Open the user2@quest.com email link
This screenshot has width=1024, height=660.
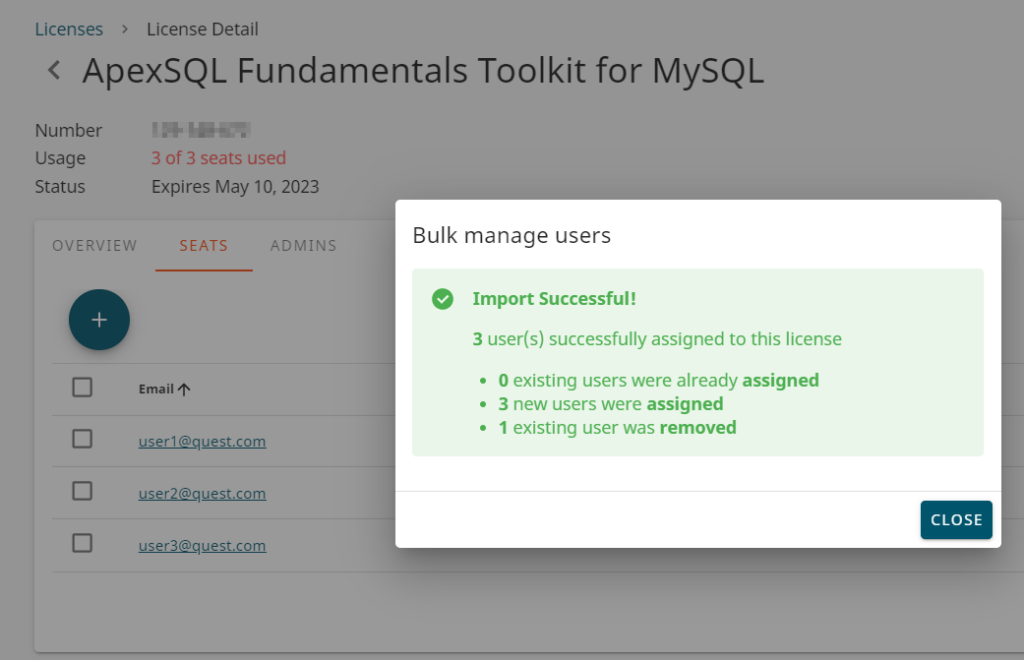tap(202, 493)
